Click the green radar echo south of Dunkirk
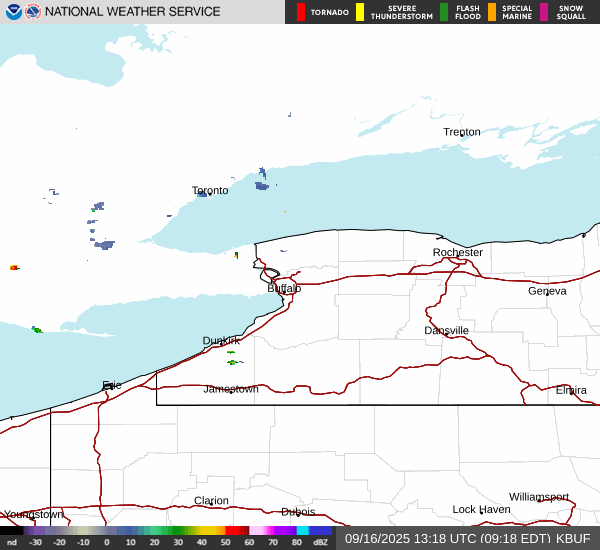Viewport: 600px width, 550px height. point(232,362)
